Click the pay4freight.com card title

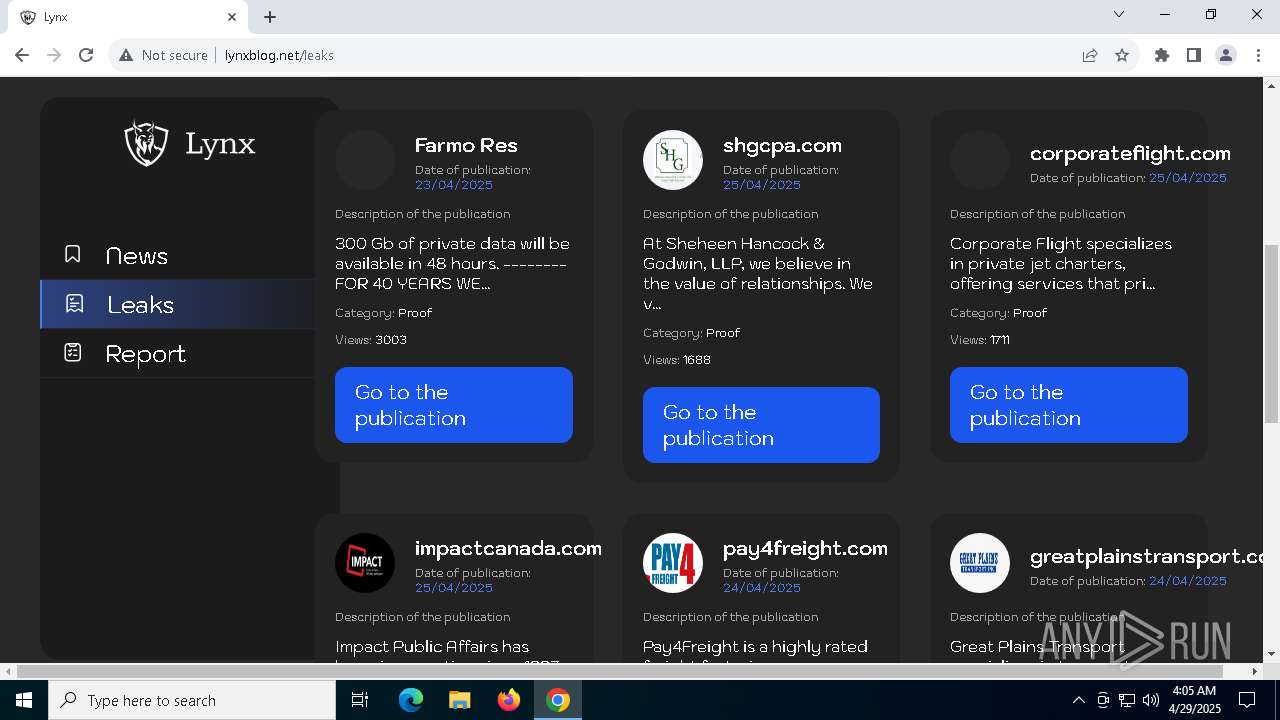805,548
